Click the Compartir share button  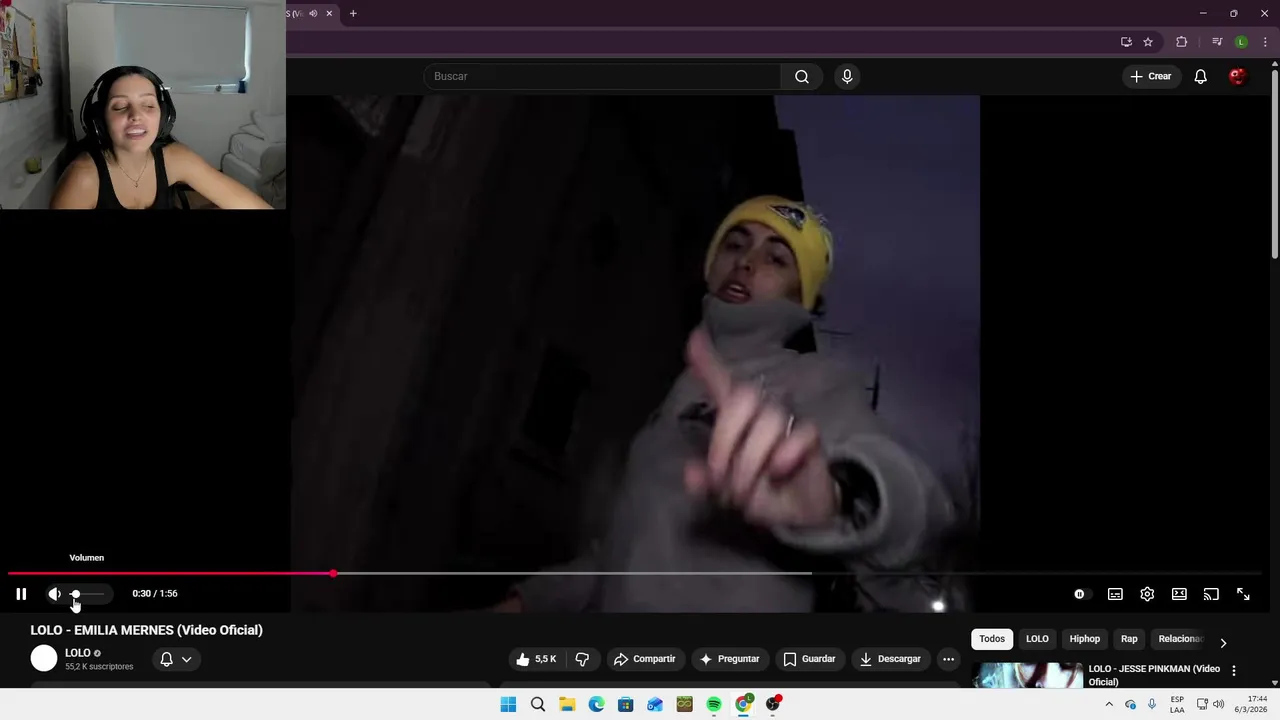coord(645,659)
